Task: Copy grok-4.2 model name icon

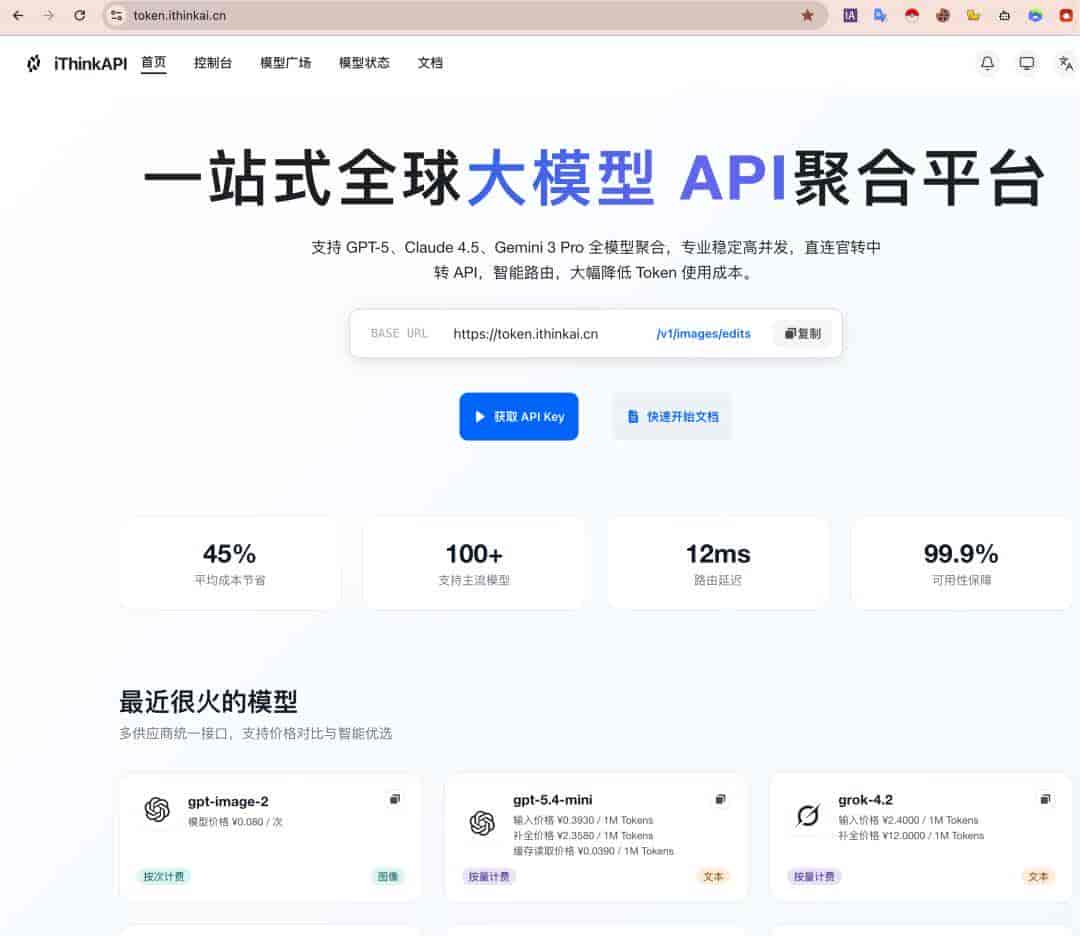Action: [x=1045, y=799]
